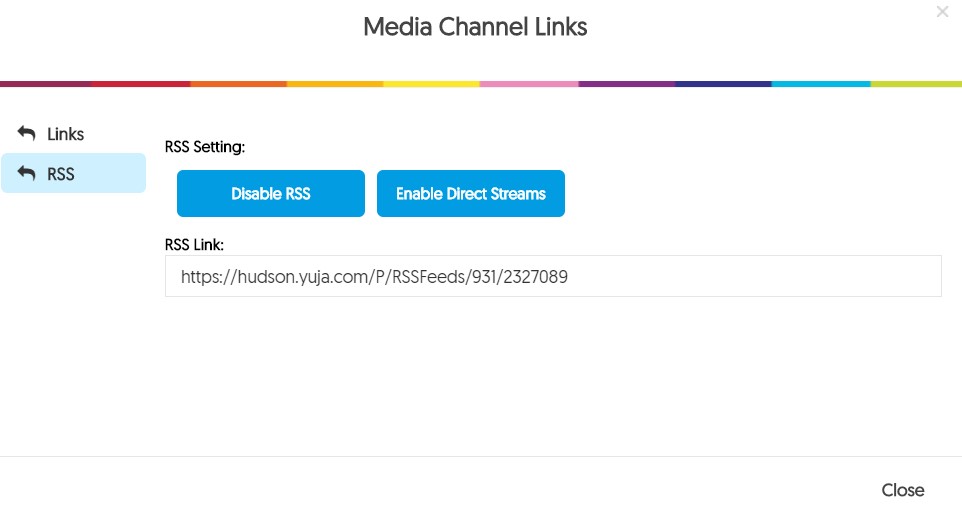The height and width of the screenshot is (510, 962).
Task: Click the lime green color bar segment
Action: click(916, 83)
